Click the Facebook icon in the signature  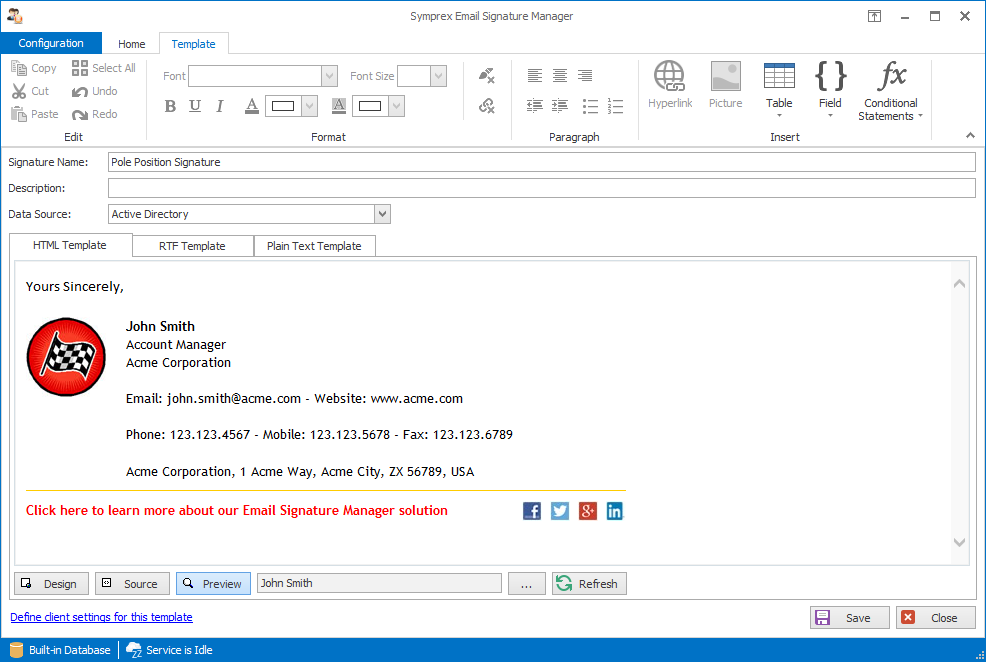[532, 510]
